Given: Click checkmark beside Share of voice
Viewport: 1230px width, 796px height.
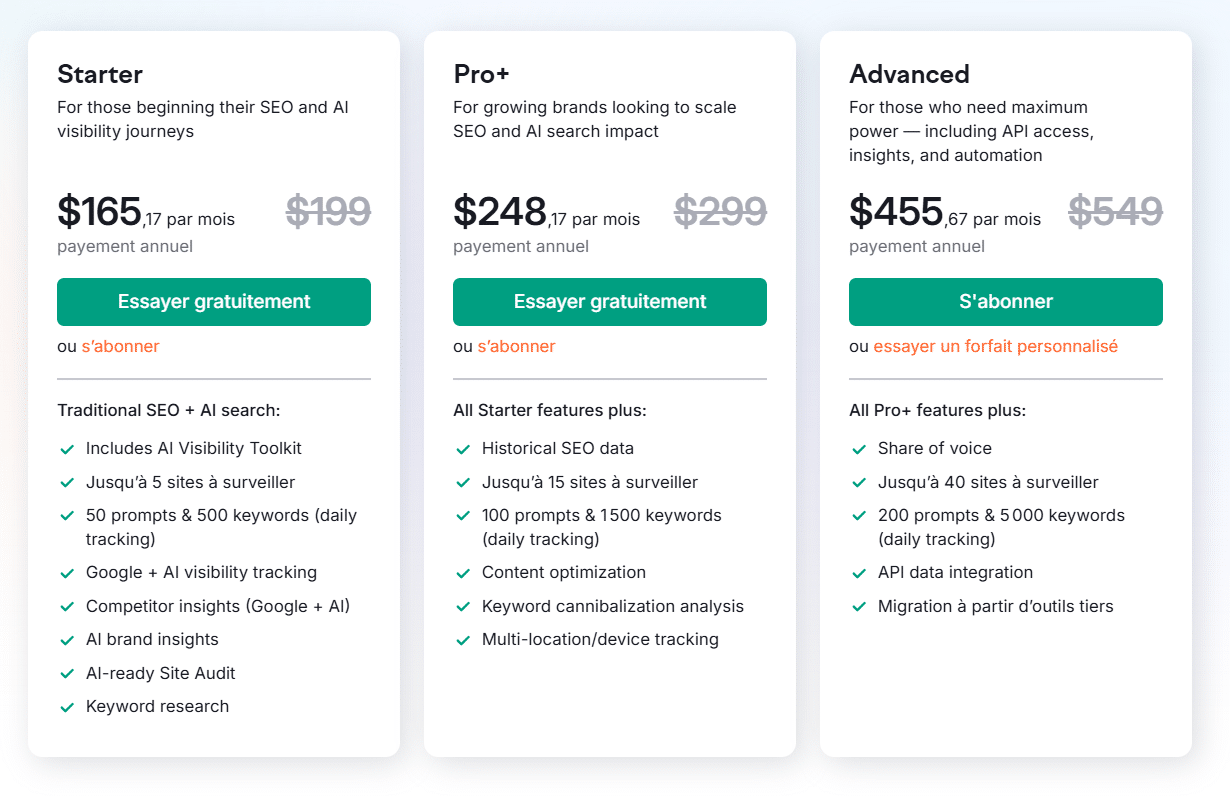Looking at the screenshot, I should coord(859,449).
